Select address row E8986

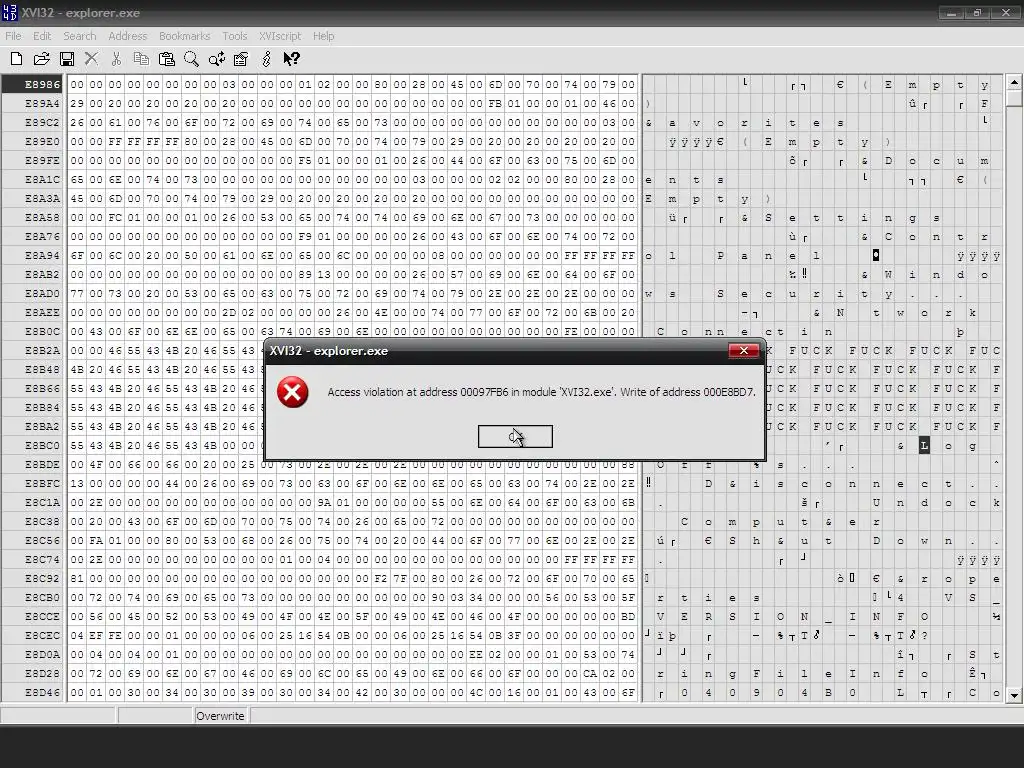point(34,84)
